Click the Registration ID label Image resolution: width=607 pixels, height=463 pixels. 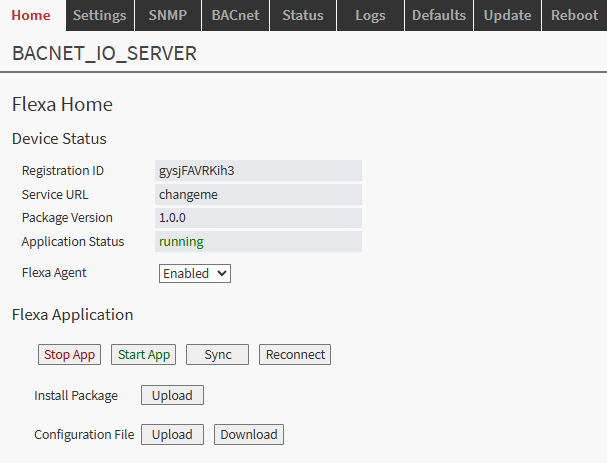pyautogui.click(x=63, y=171)
